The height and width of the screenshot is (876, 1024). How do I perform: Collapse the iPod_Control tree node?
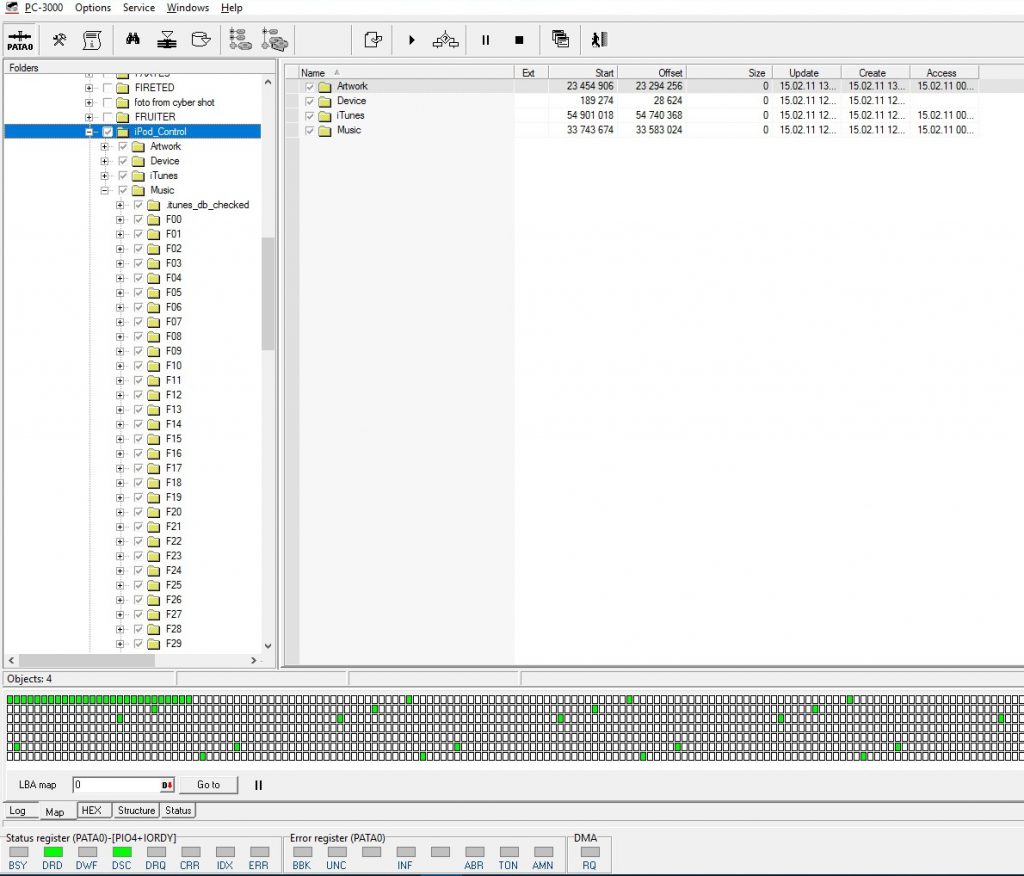[89, 132]
